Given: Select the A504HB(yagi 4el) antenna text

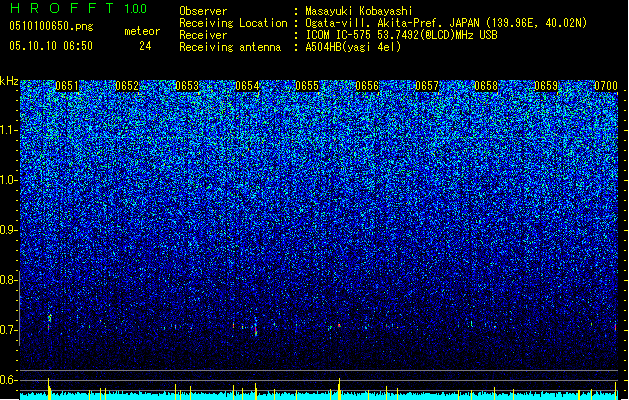Looking at the screenshot, I should (x=353, y=47).
